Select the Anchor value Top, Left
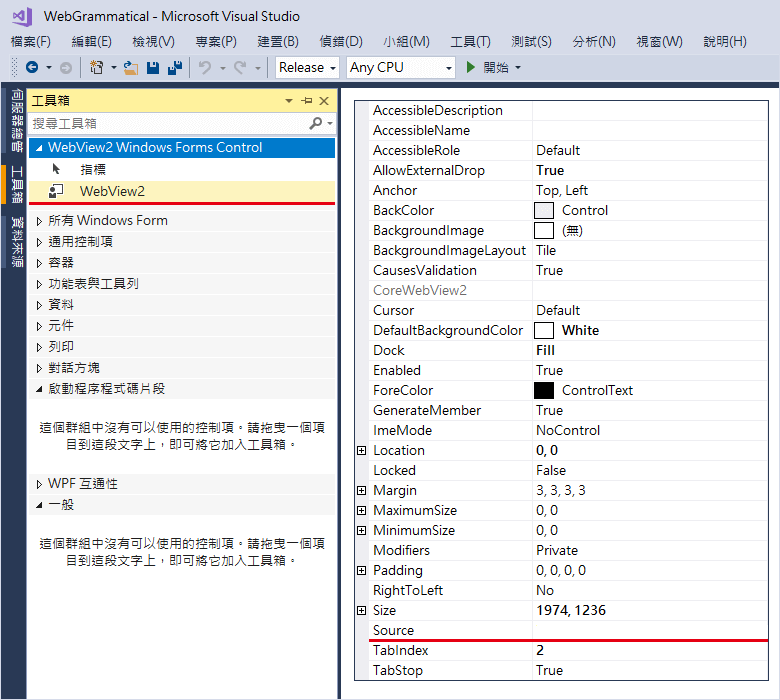 (x=562, y=190)
